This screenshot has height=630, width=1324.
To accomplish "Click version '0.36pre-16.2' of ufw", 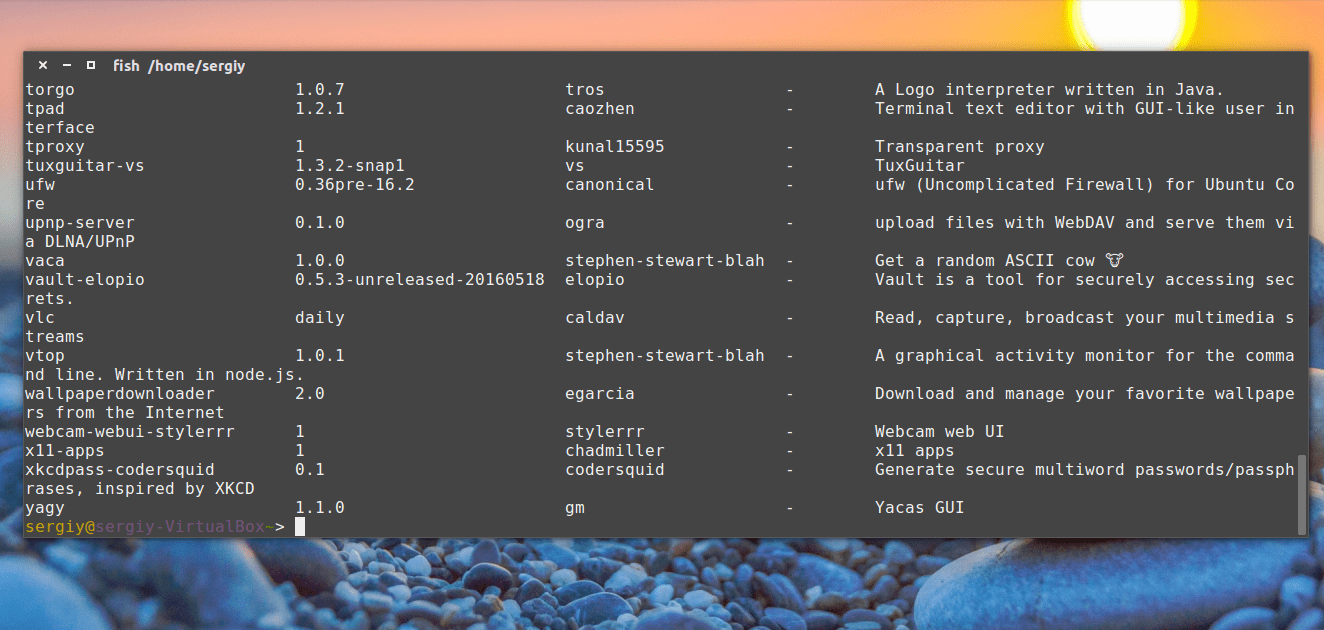I will click(x=354, y=185).
